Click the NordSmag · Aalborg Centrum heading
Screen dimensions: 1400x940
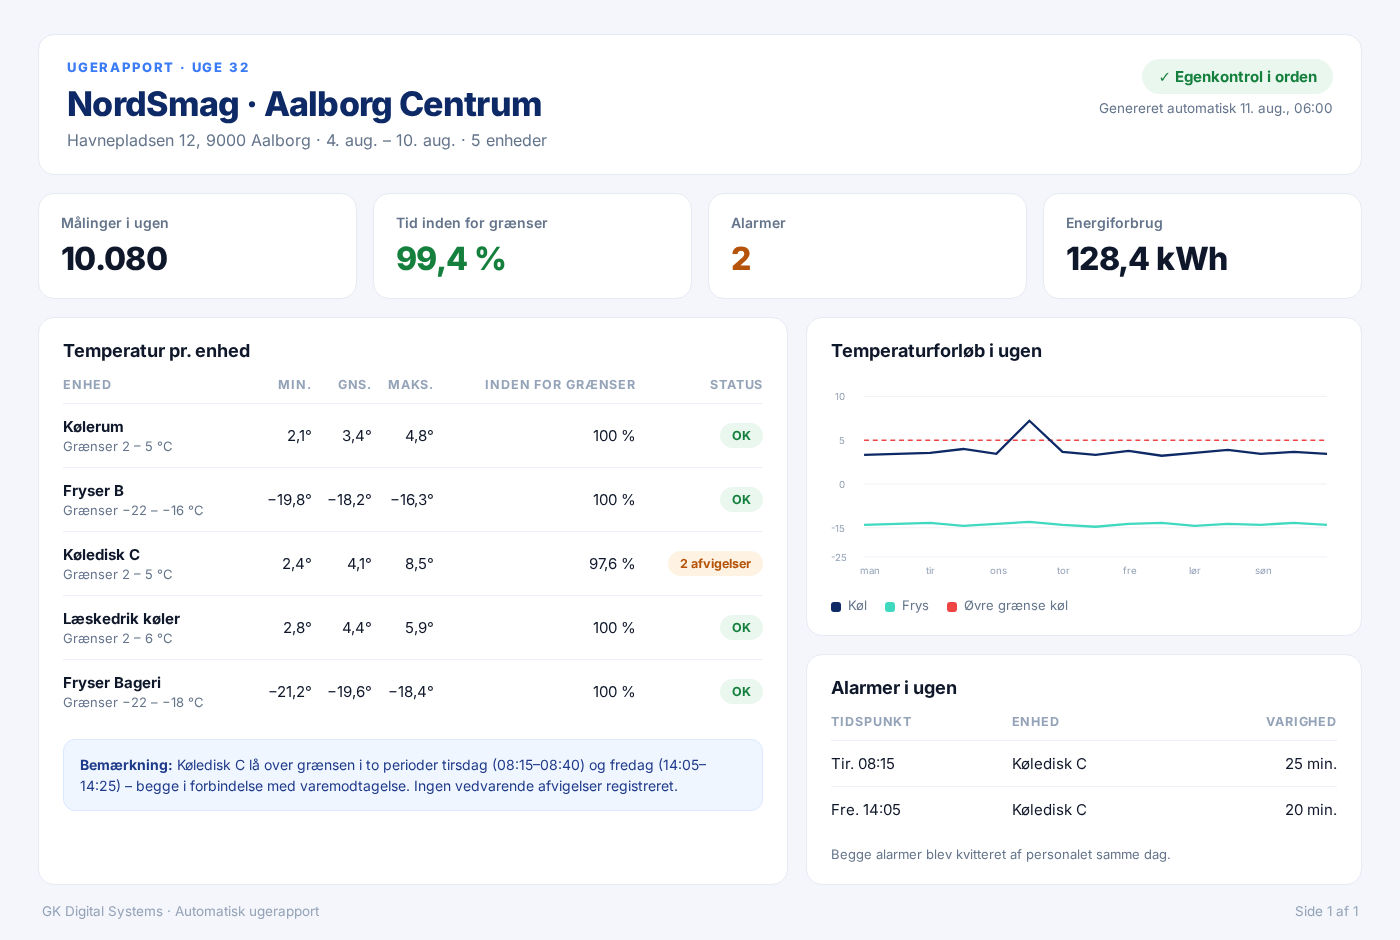point(304,104)
